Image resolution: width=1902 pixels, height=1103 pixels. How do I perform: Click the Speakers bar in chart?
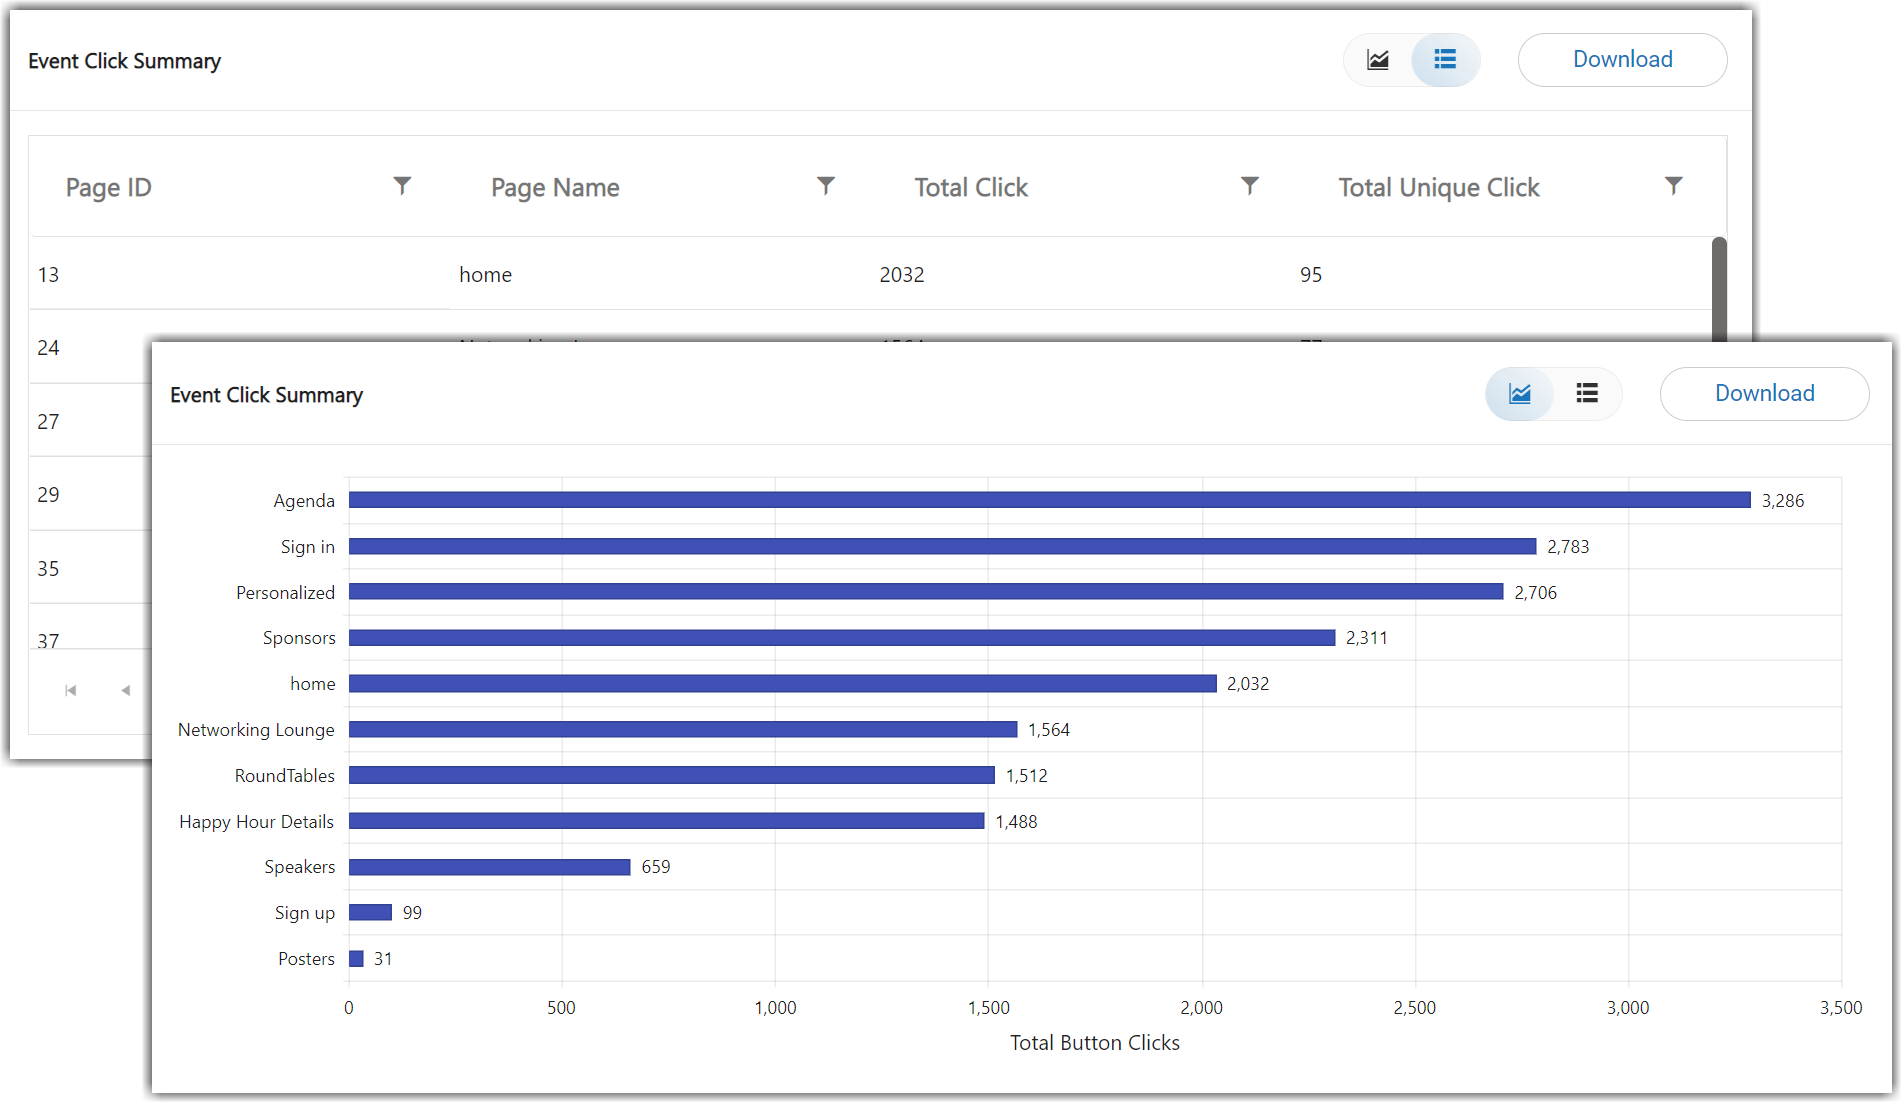click(489, 867)
